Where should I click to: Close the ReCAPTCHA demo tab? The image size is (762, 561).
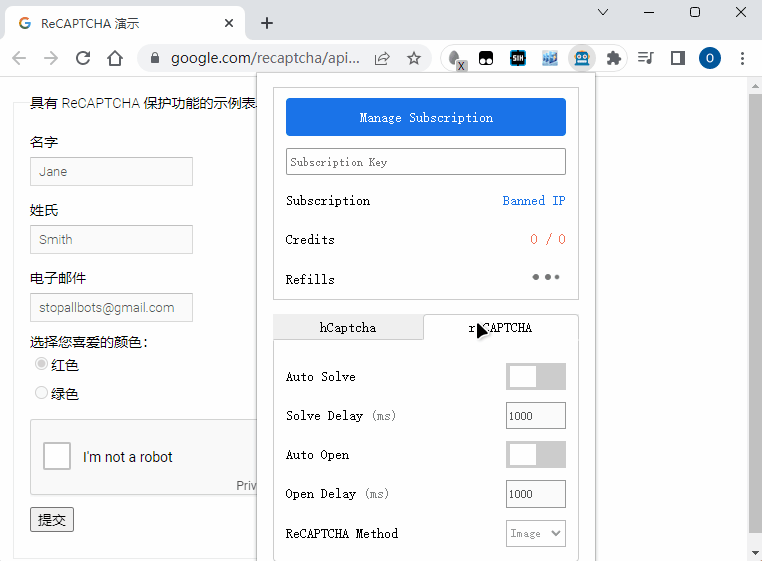tap(229, 23)
